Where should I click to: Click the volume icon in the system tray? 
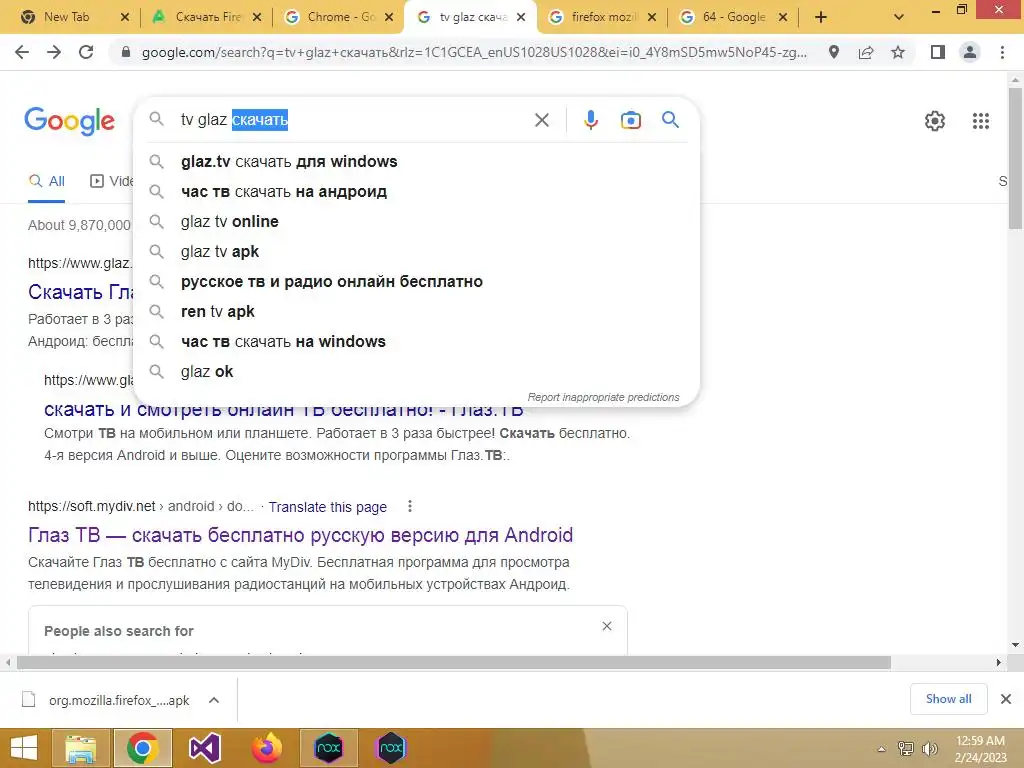pos(929,748)
